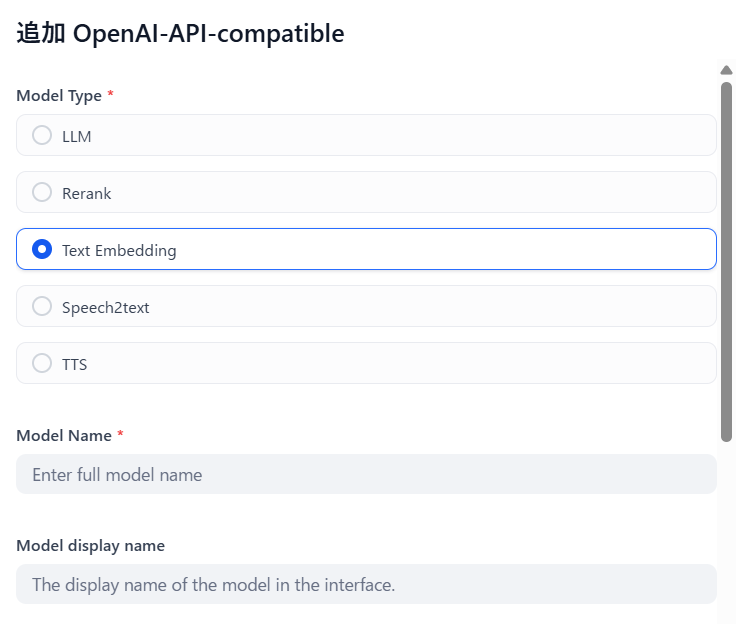Select the TTS radio circle

pos(42,363)
